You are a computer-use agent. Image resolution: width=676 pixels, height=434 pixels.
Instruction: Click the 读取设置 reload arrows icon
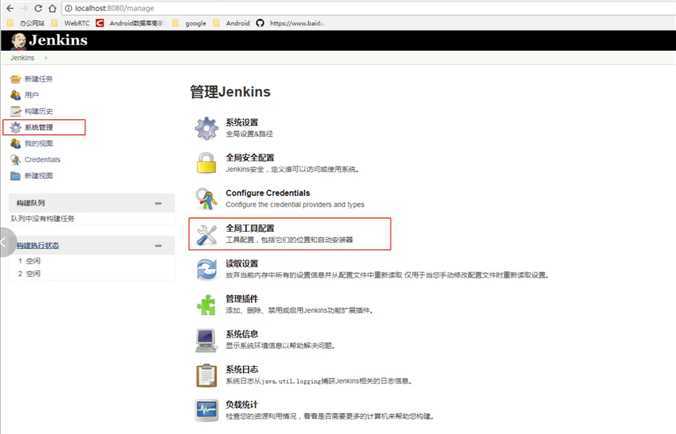207,269
